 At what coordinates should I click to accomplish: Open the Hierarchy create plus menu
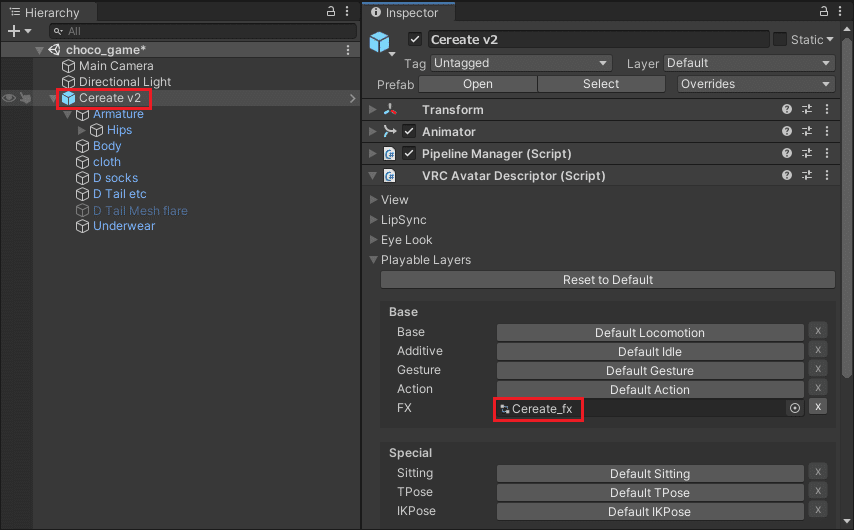point(19,31)
